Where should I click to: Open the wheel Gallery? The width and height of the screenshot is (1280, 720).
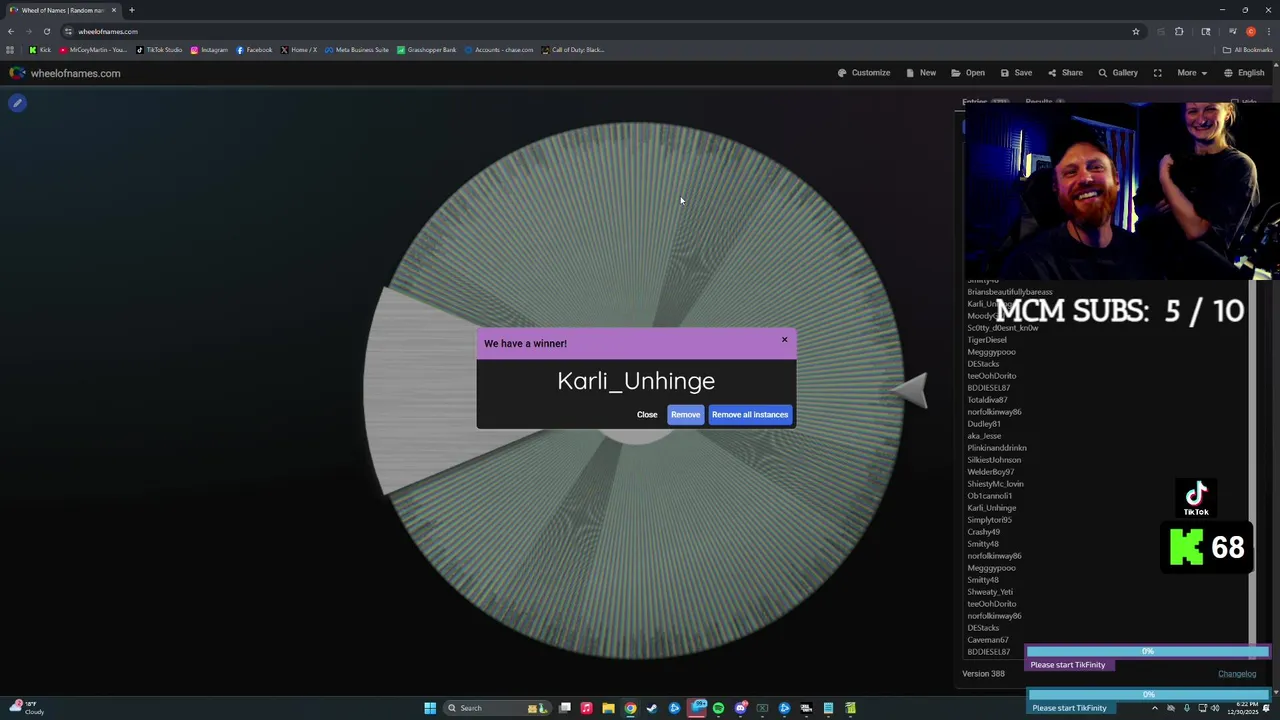click(1118, 73)
